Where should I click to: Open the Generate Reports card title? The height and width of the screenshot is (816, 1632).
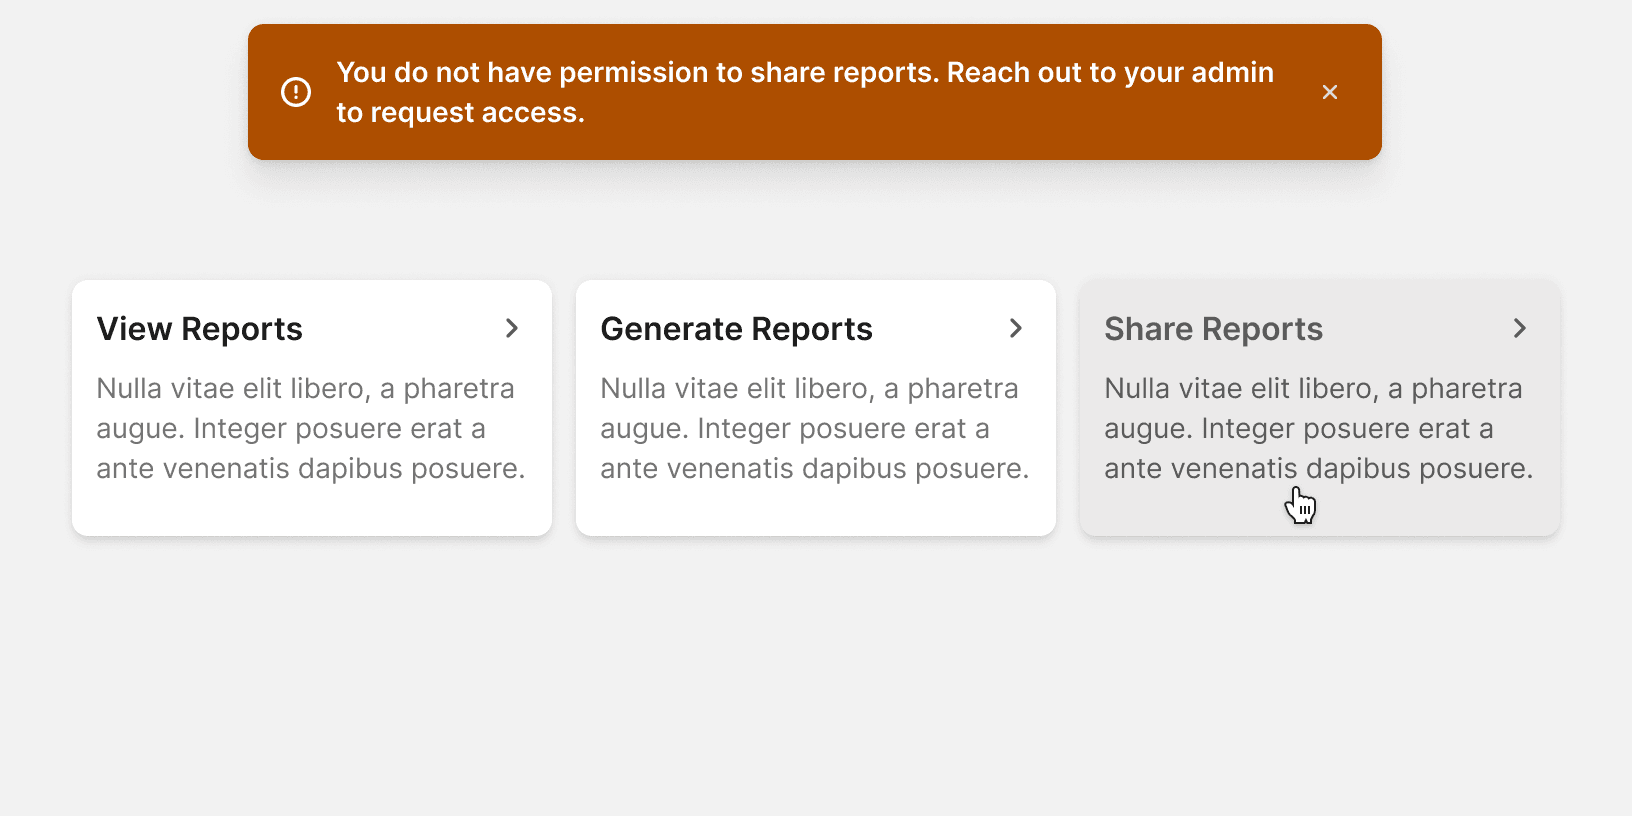pos(736,329)
